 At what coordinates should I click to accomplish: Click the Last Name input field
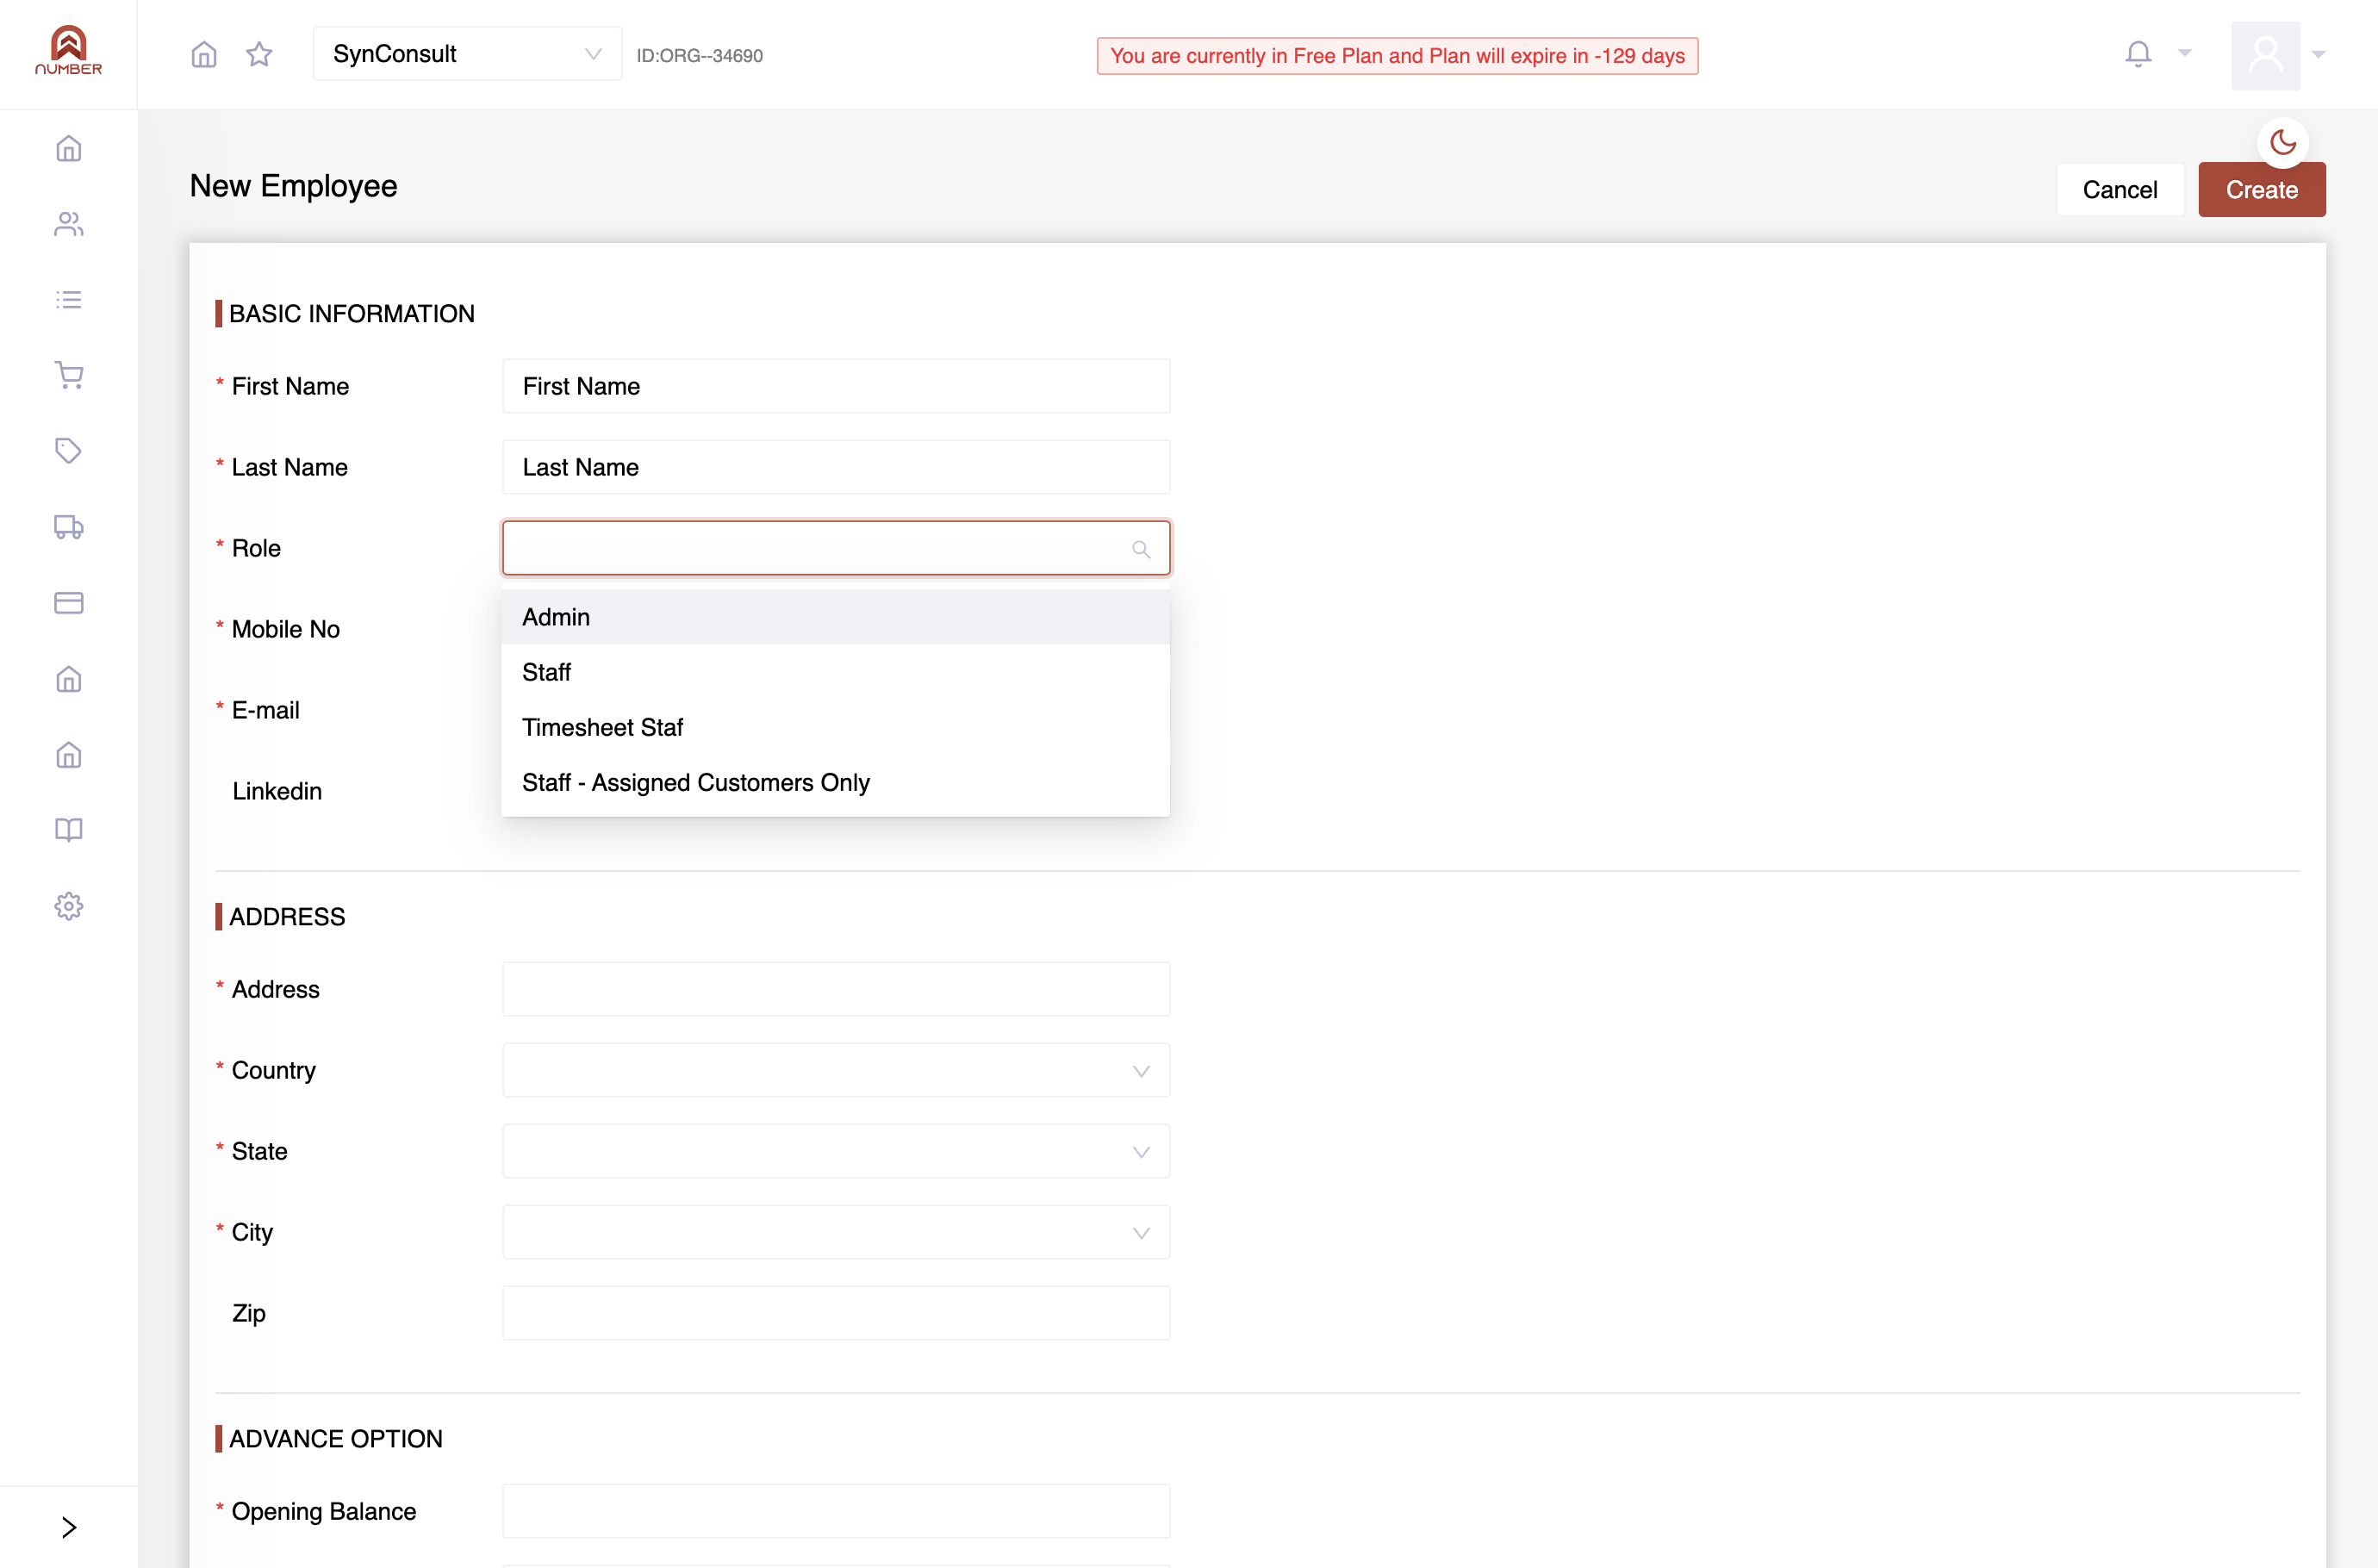pos(836,467)
